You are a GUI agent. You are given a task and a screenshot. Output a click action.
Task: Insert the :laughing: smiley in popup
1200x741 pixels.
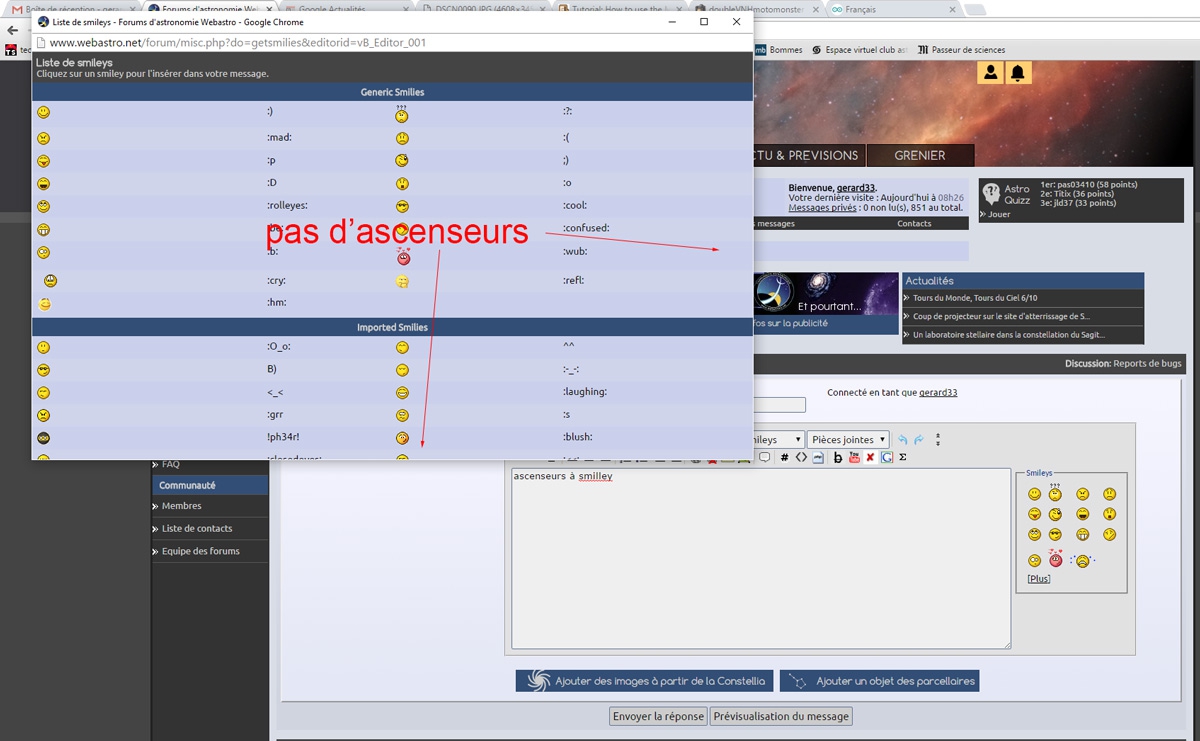[x=402, y=393]
